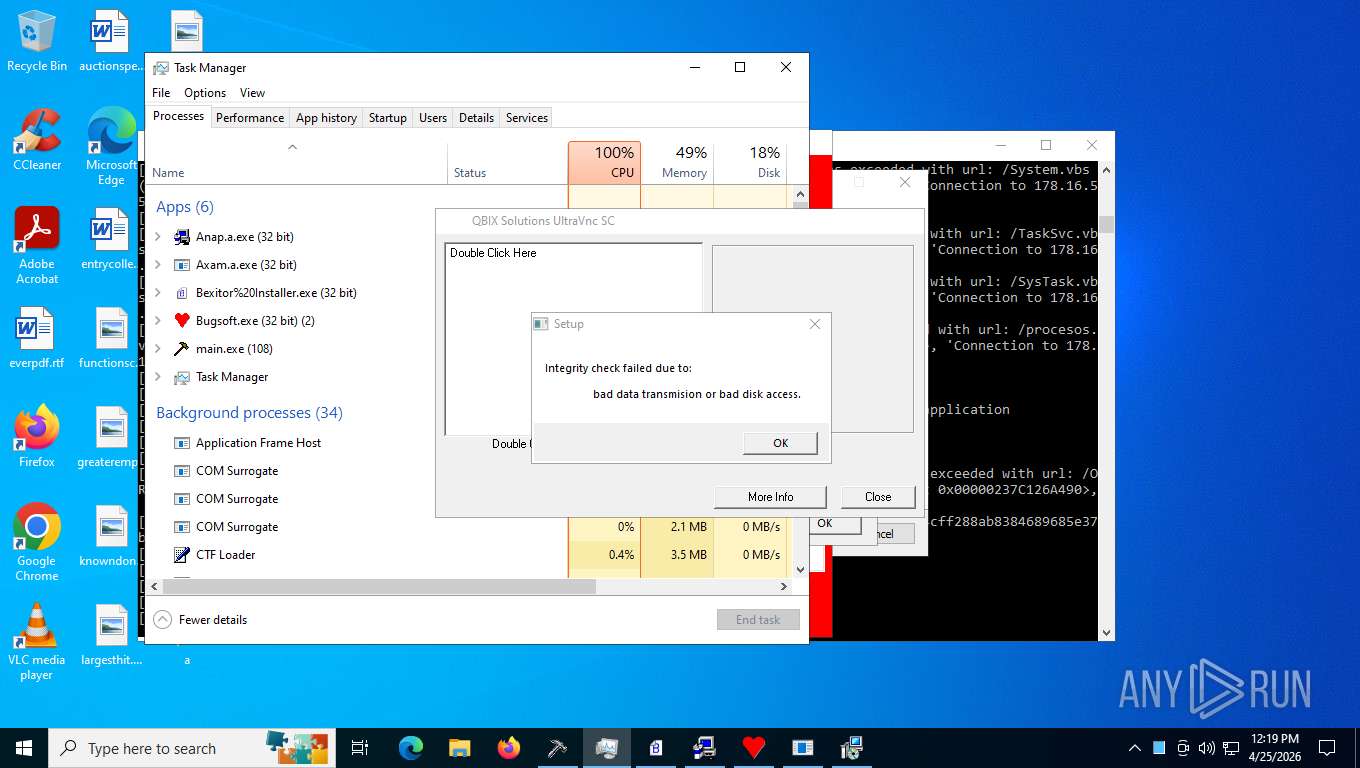Screen dimensions: 1360x768
Task: Click the volume icon in the system tray
Action: 1206,748
